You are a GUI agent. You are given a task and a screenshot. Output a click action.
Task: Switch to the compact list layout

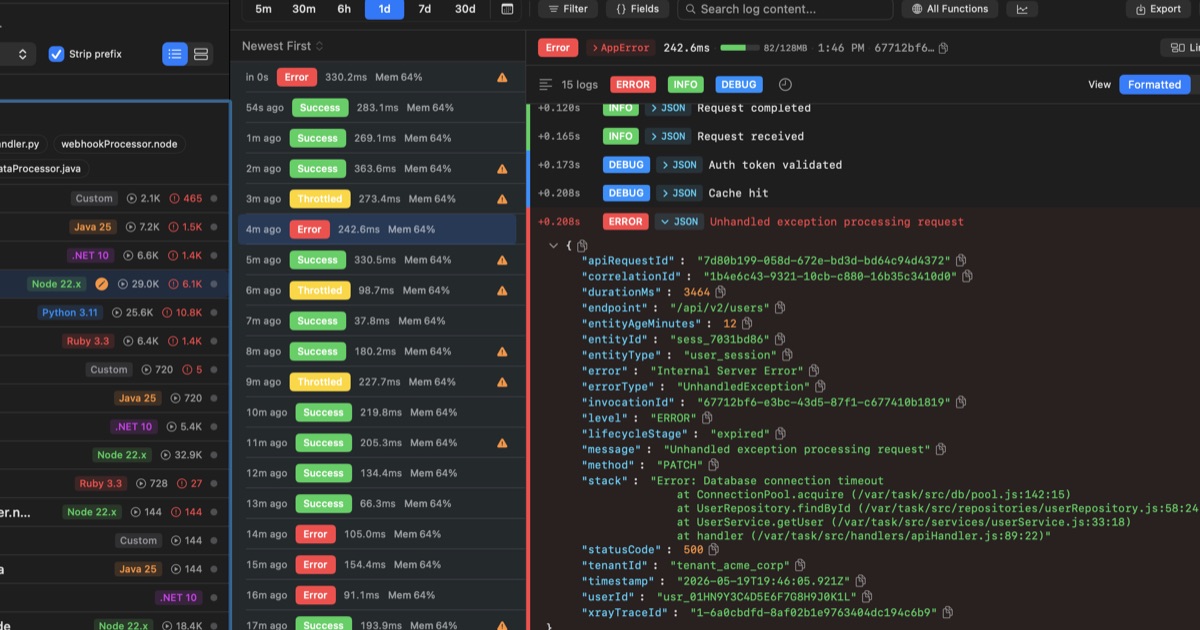point(175,54)
